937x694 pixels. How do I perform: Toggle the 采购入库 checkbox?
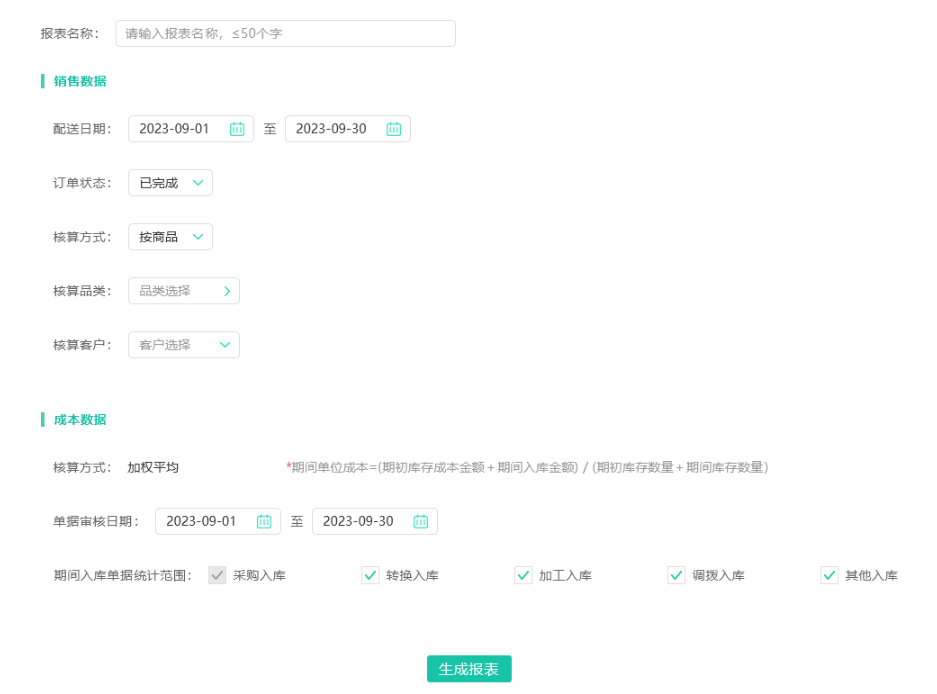pos(217,575)
